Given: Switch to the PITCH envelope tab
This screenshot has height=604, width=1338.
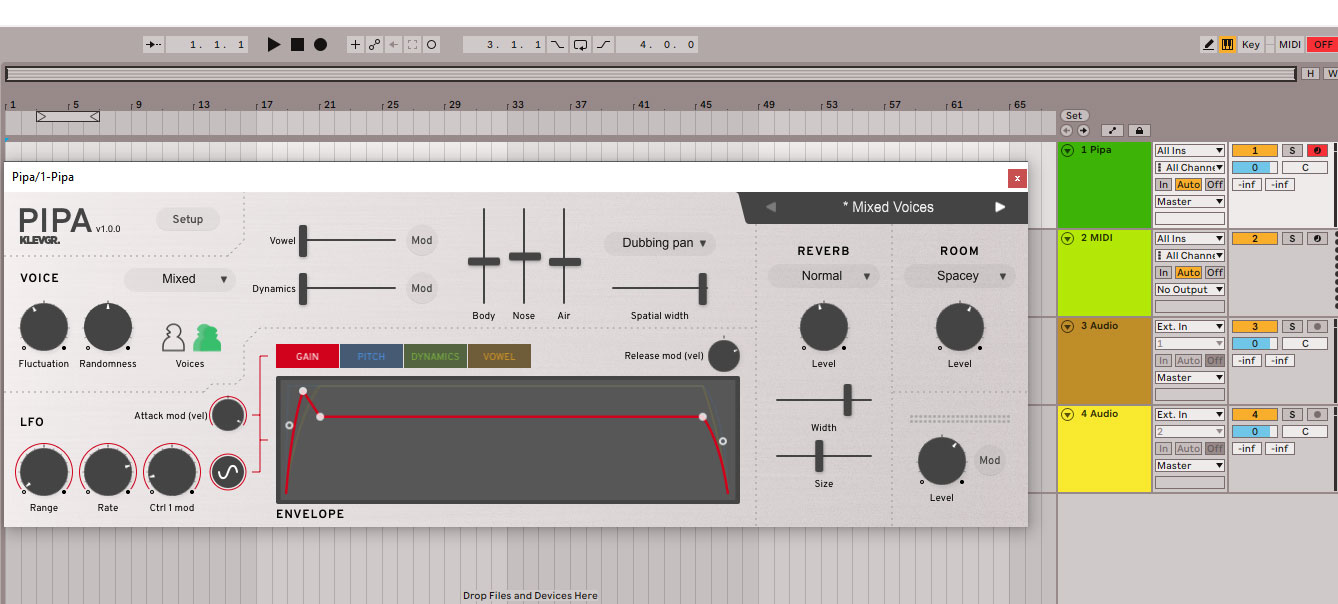Looking at the screenshot, I should (x=371, y=356).
